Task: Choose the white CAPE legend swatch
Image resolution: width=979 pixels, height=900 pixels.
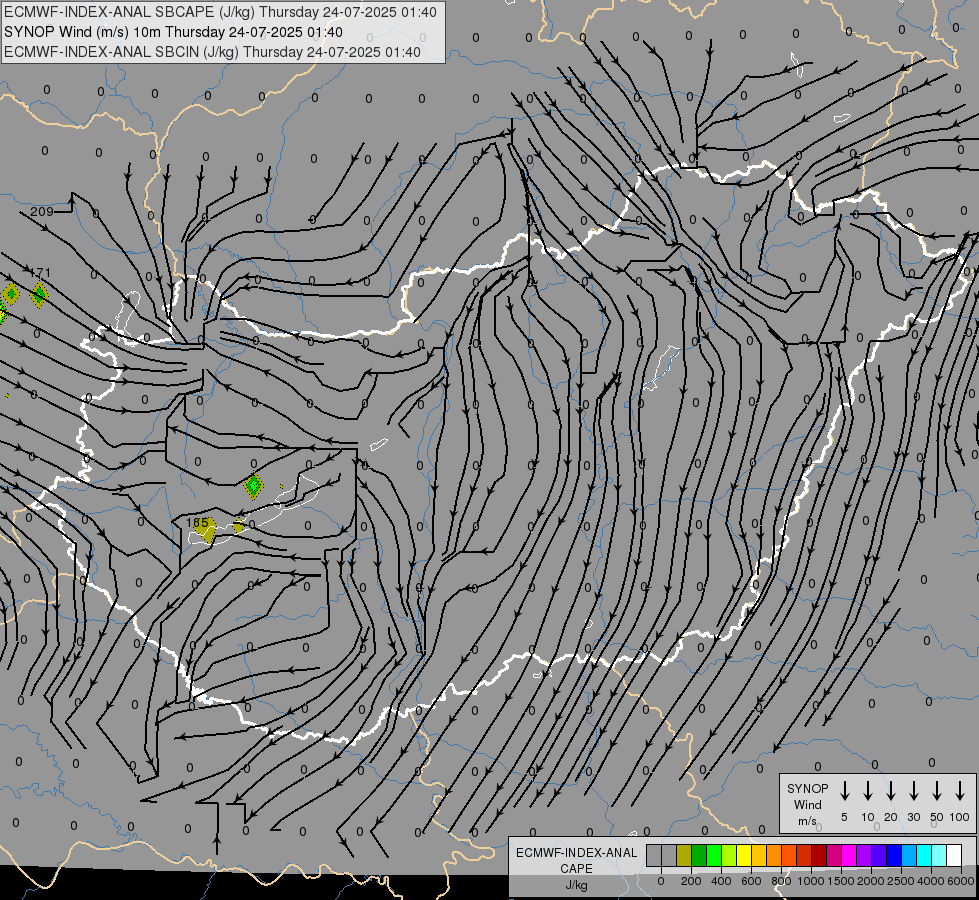Action: (953, 855)
